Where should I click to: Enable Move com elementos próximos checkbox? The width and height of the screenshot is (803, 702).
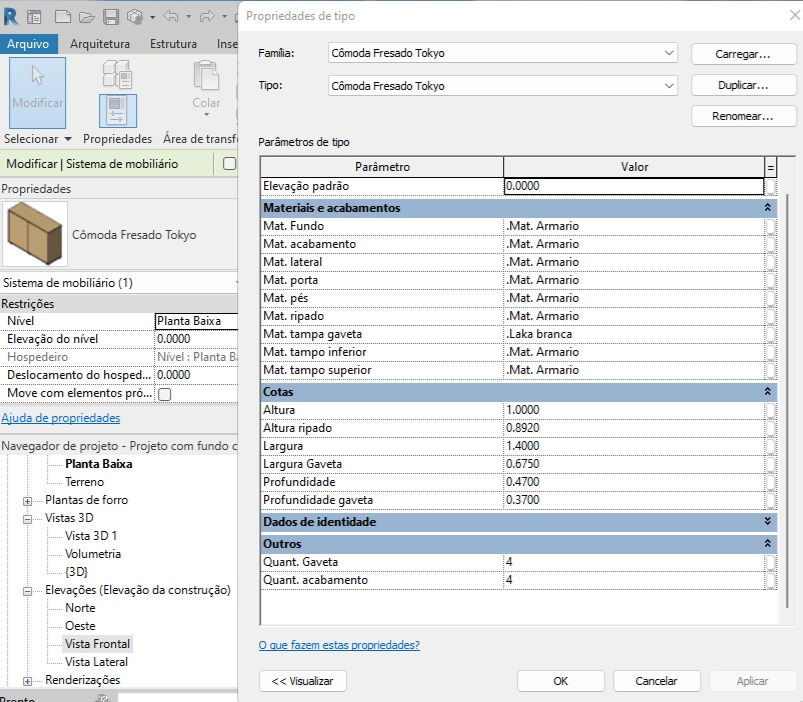point(164,394)
